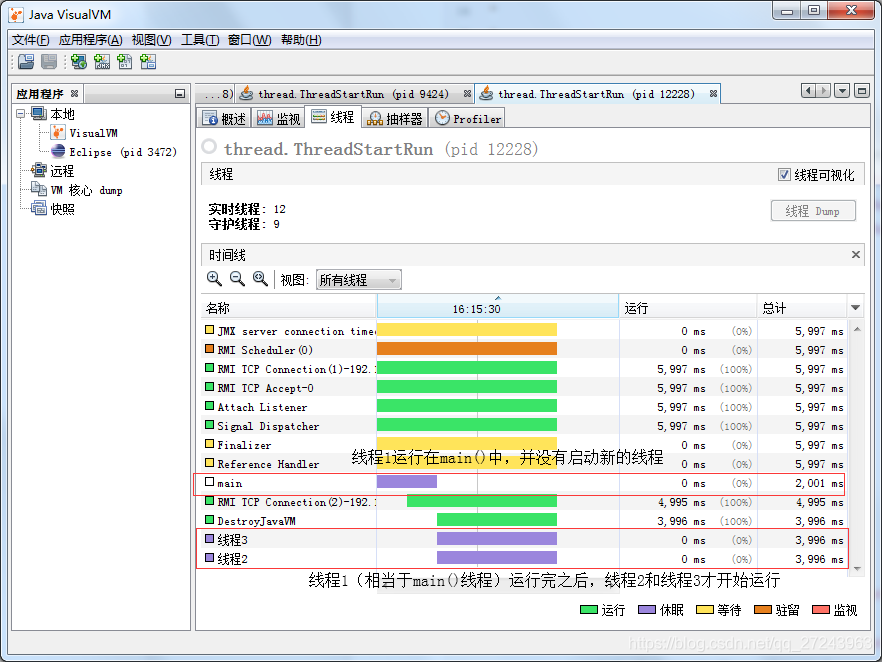882x662 pixels.
Task: Click the Add Remote Host toolbar icon
Action: 79,62
